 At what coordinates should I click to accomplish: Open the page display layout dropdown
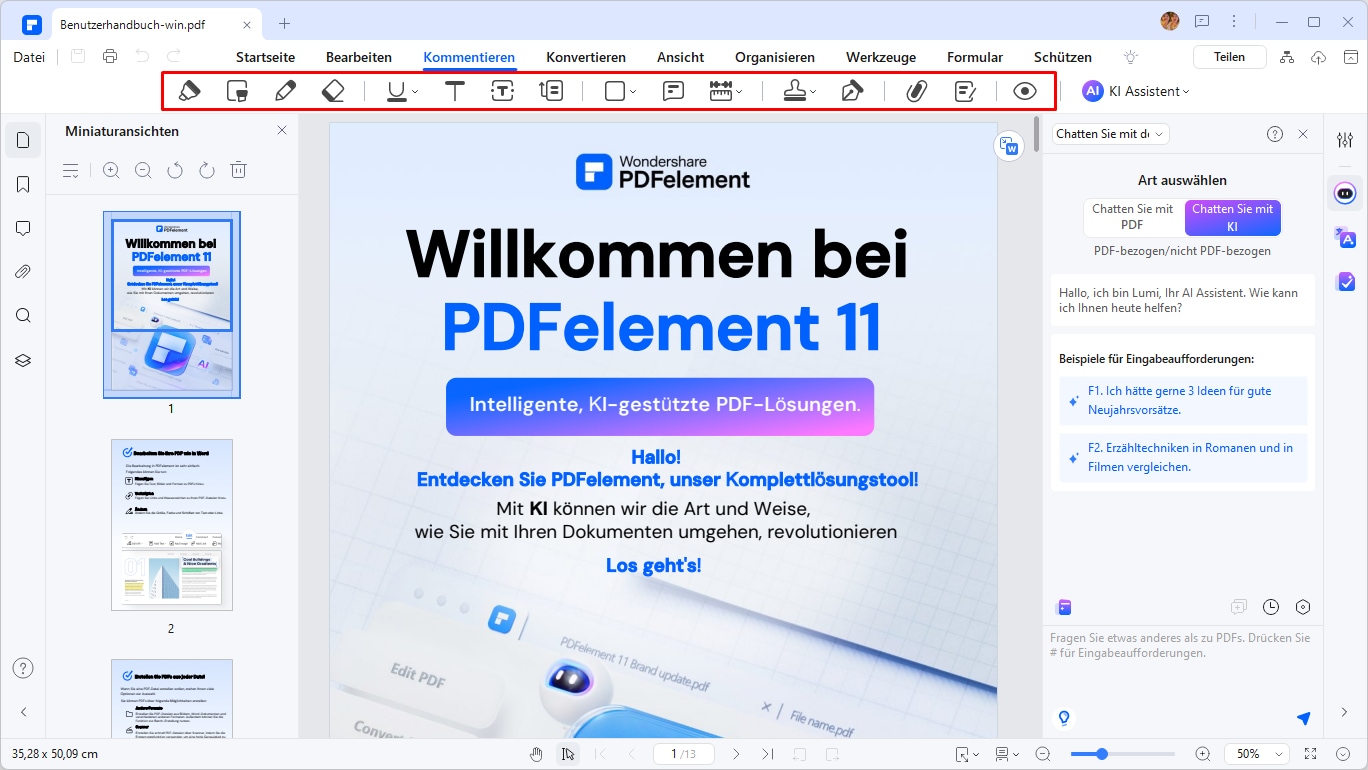tap(1007, 753)
